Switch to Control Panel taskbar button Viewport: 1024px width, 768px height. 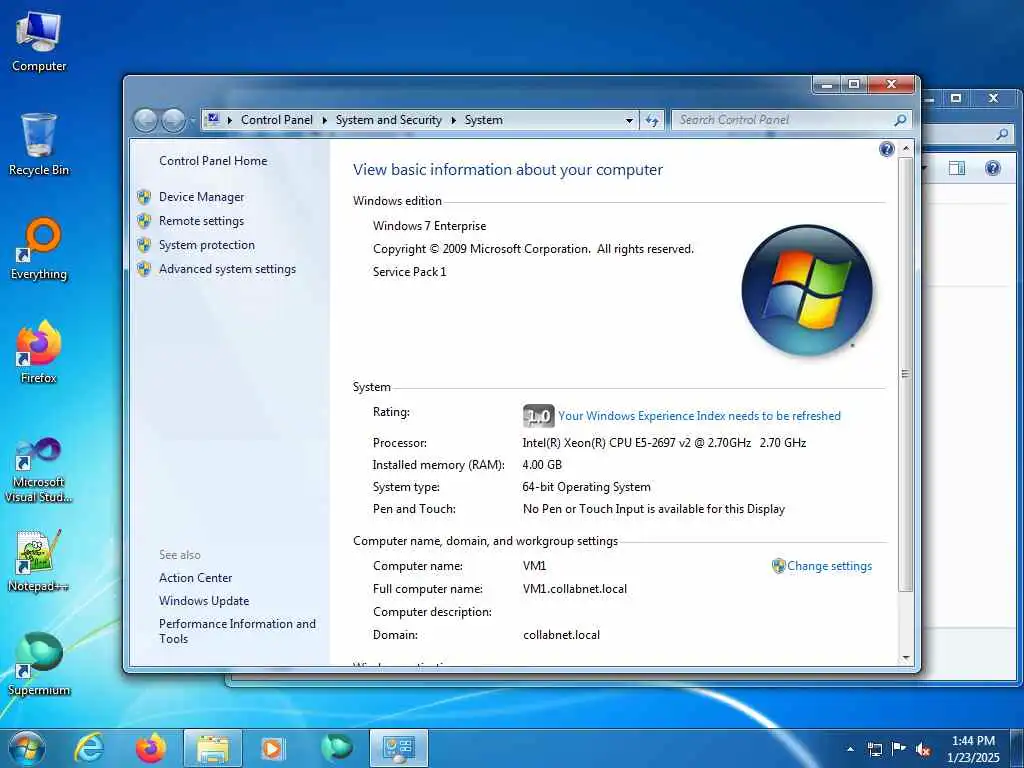[x=399, y=748]
